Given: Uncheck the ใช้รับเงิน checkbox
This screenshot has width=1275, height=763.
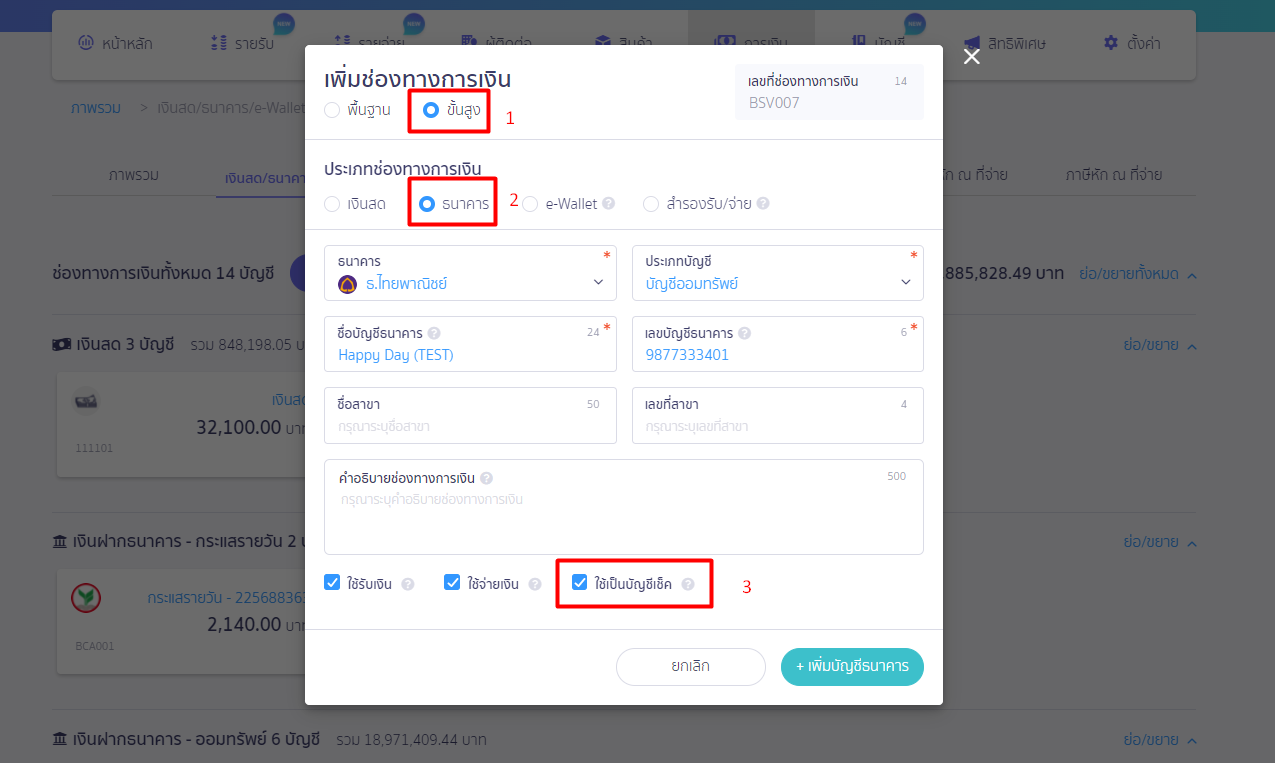Looking at the screenshot, I should 333,582.
